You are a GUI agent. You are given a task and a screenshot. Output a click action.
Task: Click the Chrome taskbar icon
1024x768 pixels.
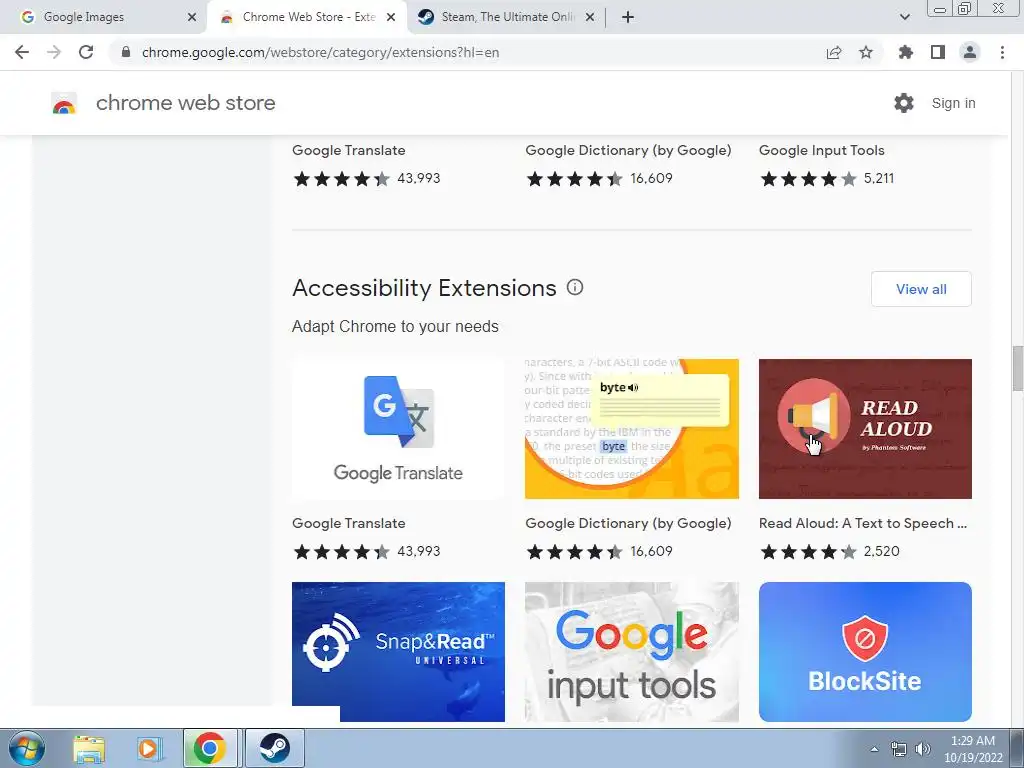(209, 748)
